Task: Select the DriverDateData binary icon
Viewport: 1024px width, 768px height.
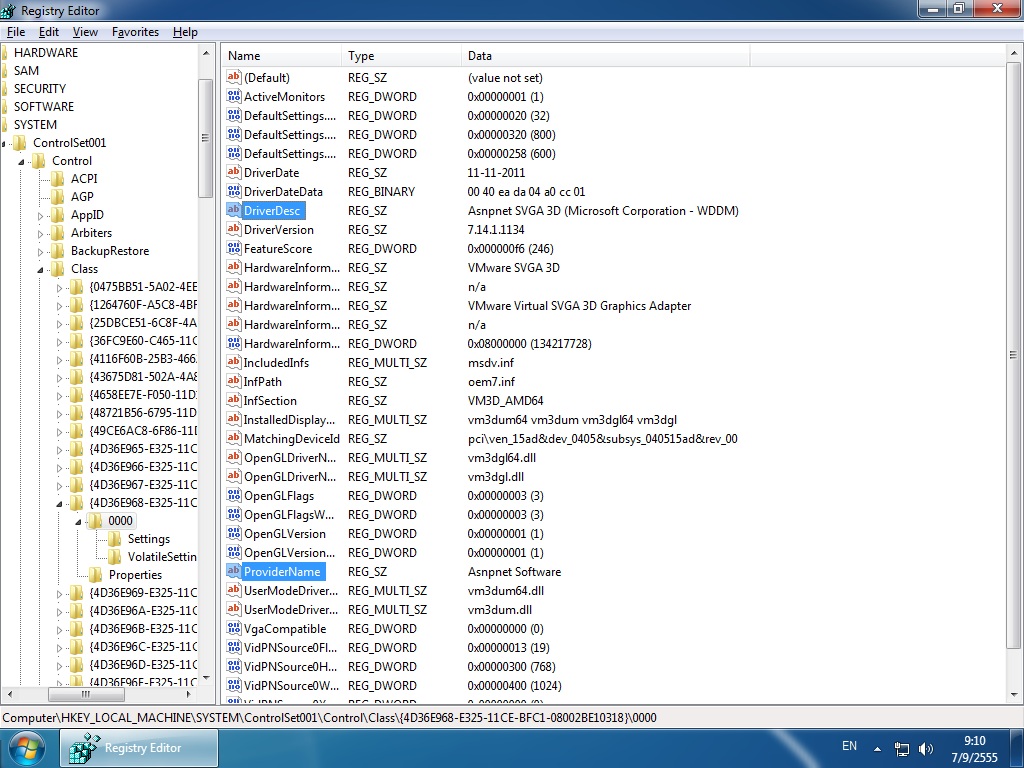Action: tap(233, 191)
